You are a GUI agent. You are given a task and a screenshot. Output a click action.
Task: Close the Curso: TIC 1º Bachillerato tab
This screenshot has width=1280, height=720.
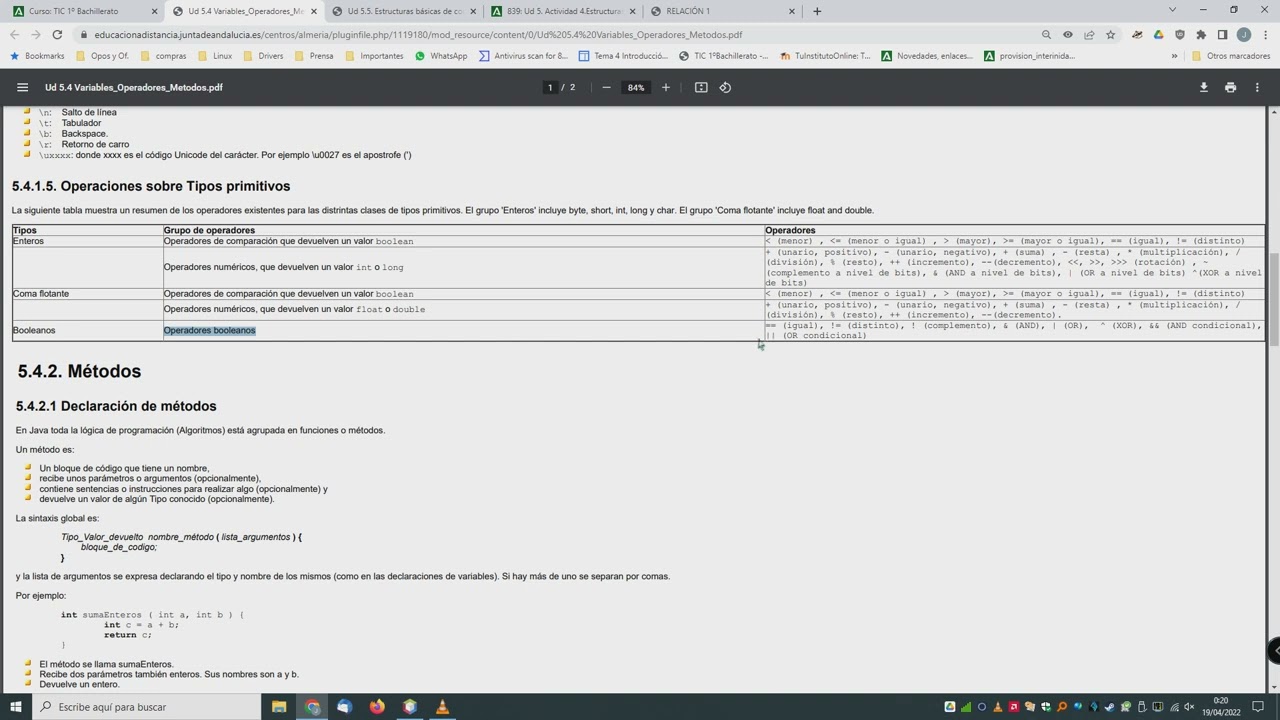click(x=154, y=11)
